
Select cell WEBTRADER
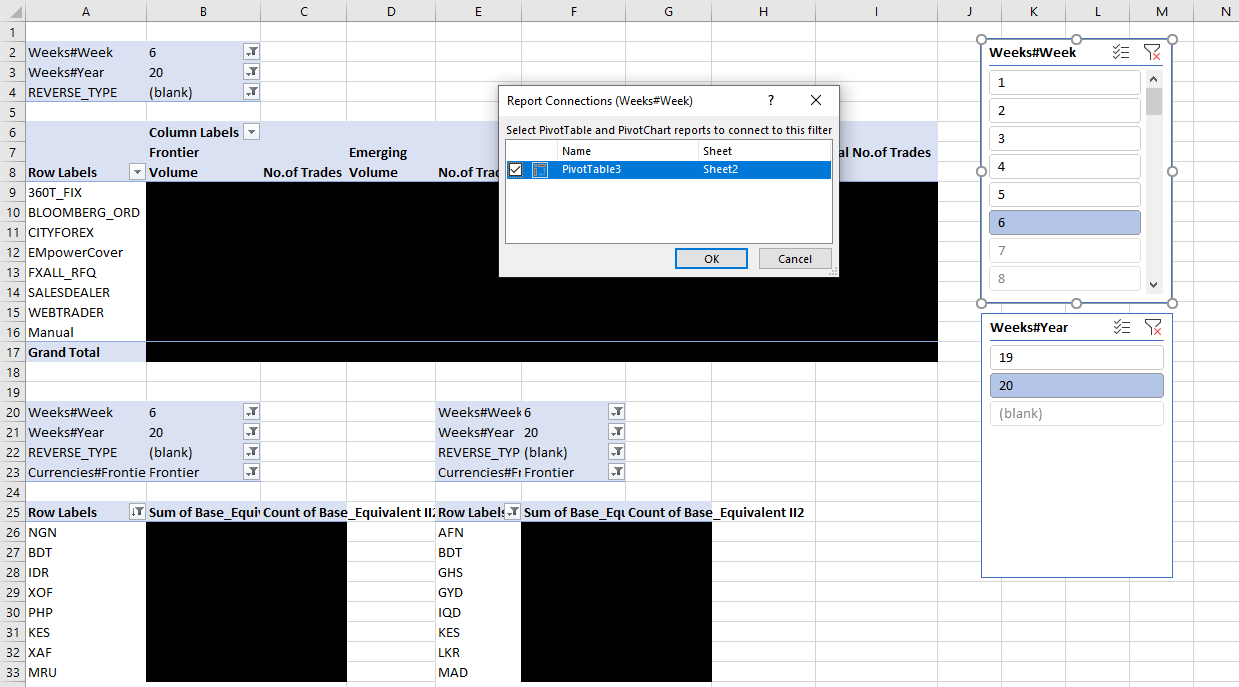[85, 312]
